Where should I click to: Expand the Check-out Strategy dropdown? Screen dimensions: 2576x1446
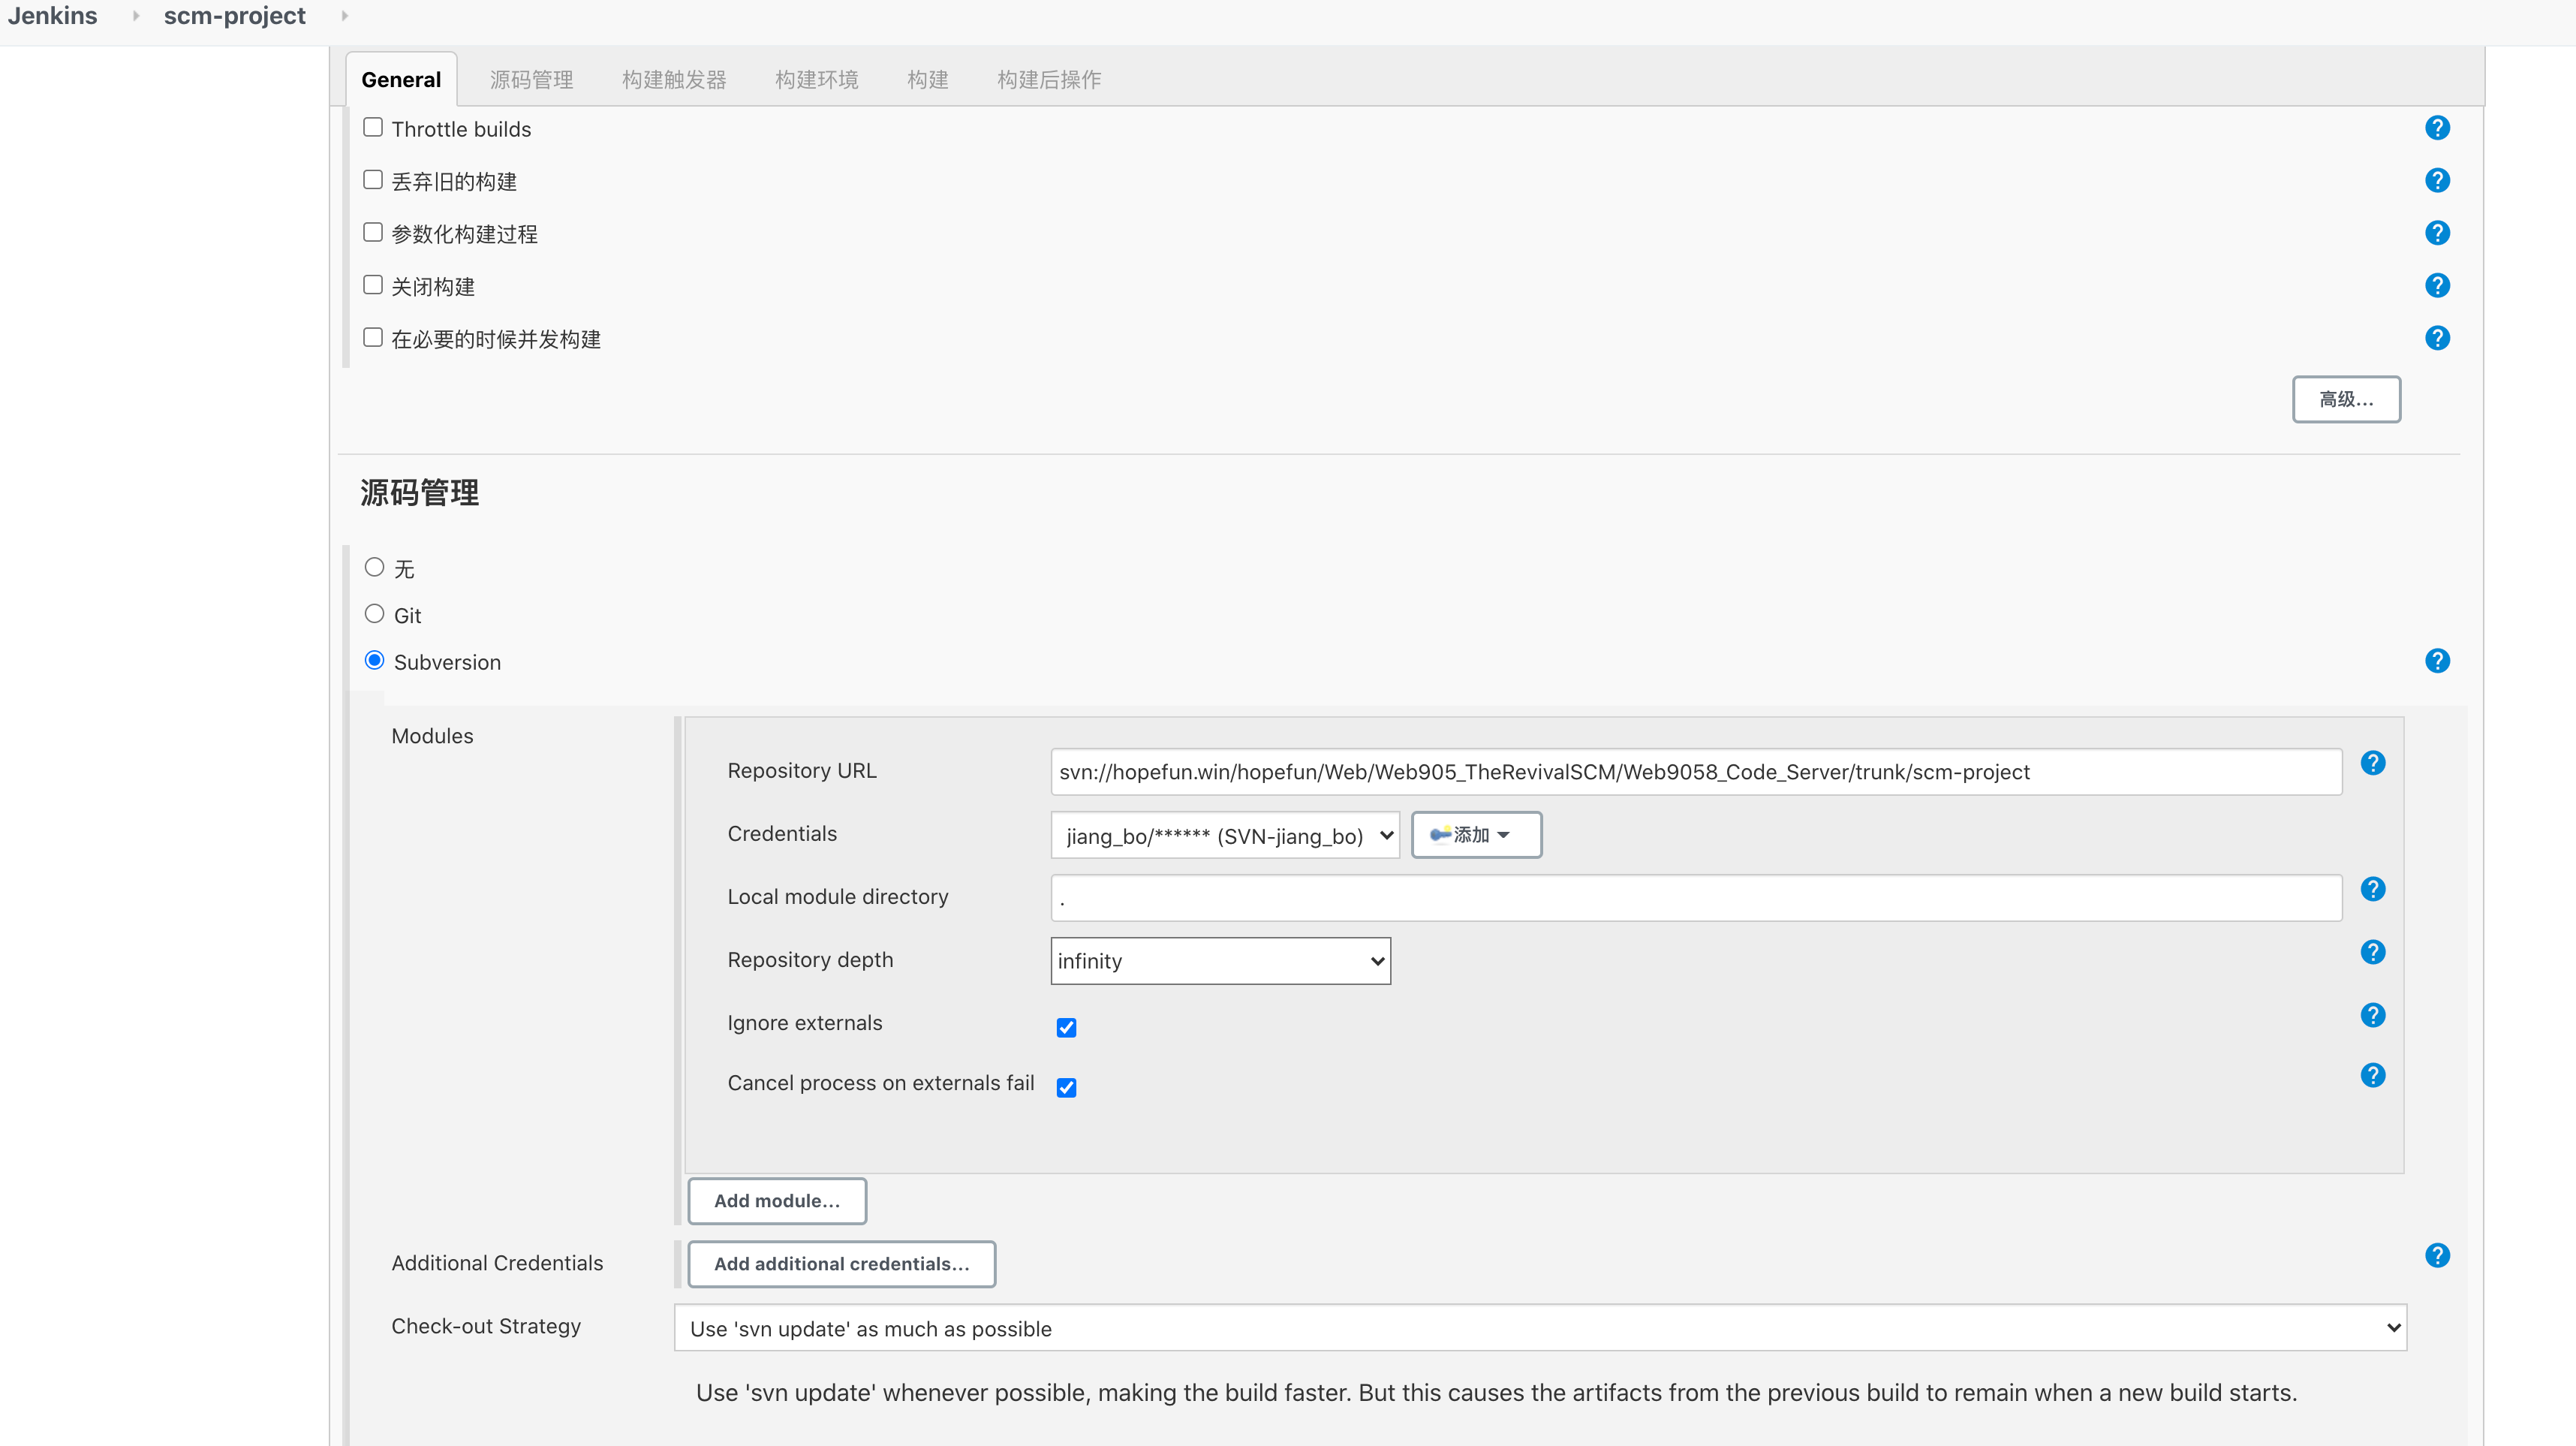point(1539,1327)
